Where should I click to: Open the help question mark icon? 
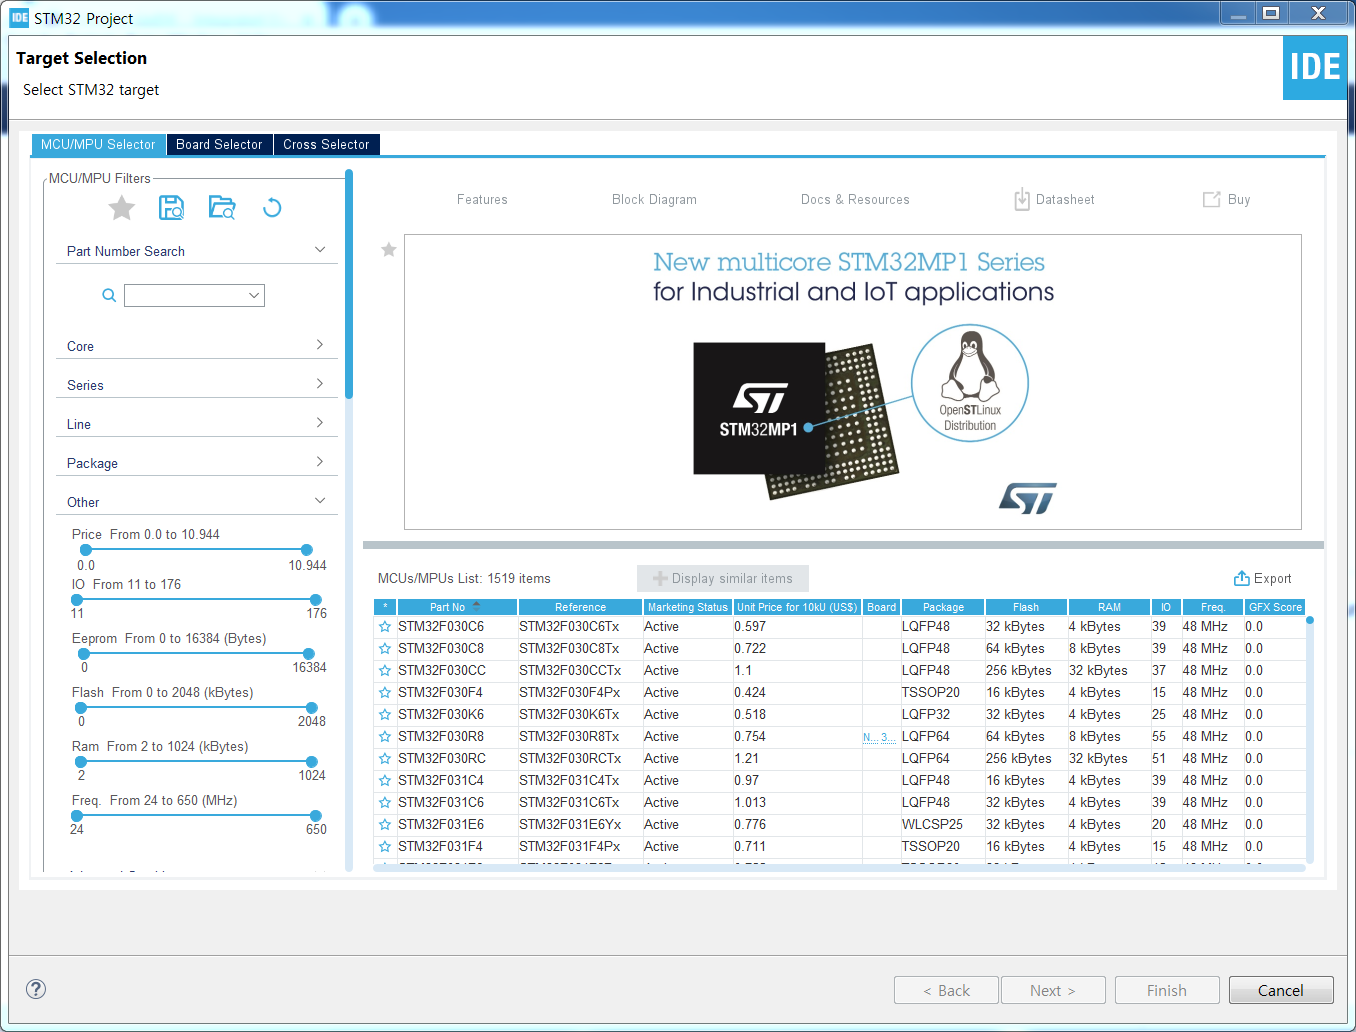pyautogui.click(x=36, y=989)
